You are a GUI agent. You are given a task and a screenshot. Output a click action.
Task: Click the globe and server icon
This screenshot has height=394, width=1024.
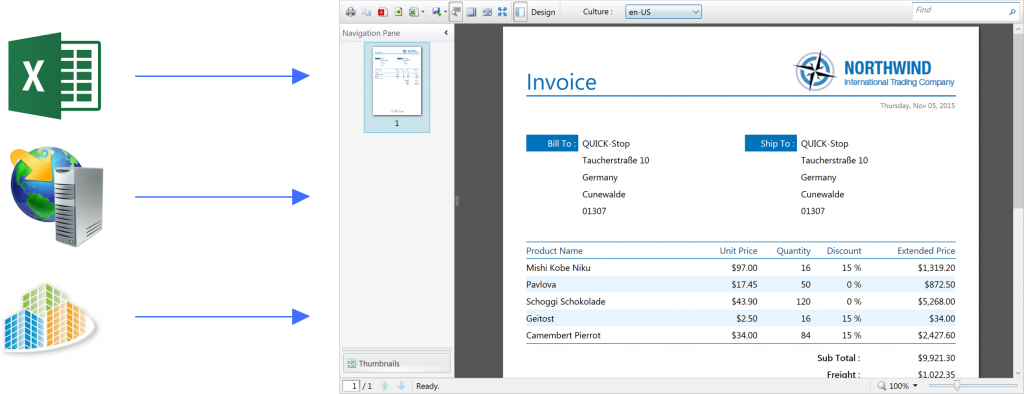[x=56, y=196]
